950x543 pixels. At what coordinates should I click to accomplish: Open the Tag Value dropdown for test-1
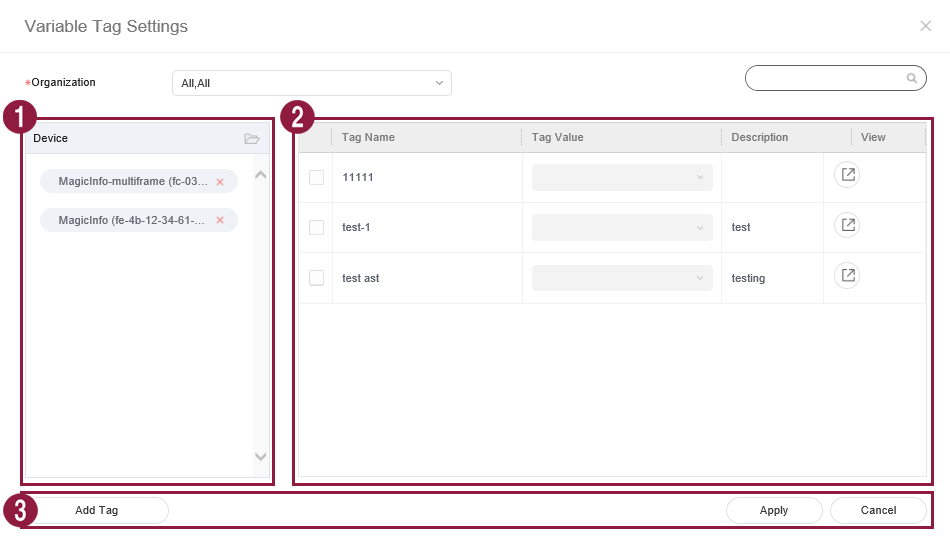click(x=622, y=227)
